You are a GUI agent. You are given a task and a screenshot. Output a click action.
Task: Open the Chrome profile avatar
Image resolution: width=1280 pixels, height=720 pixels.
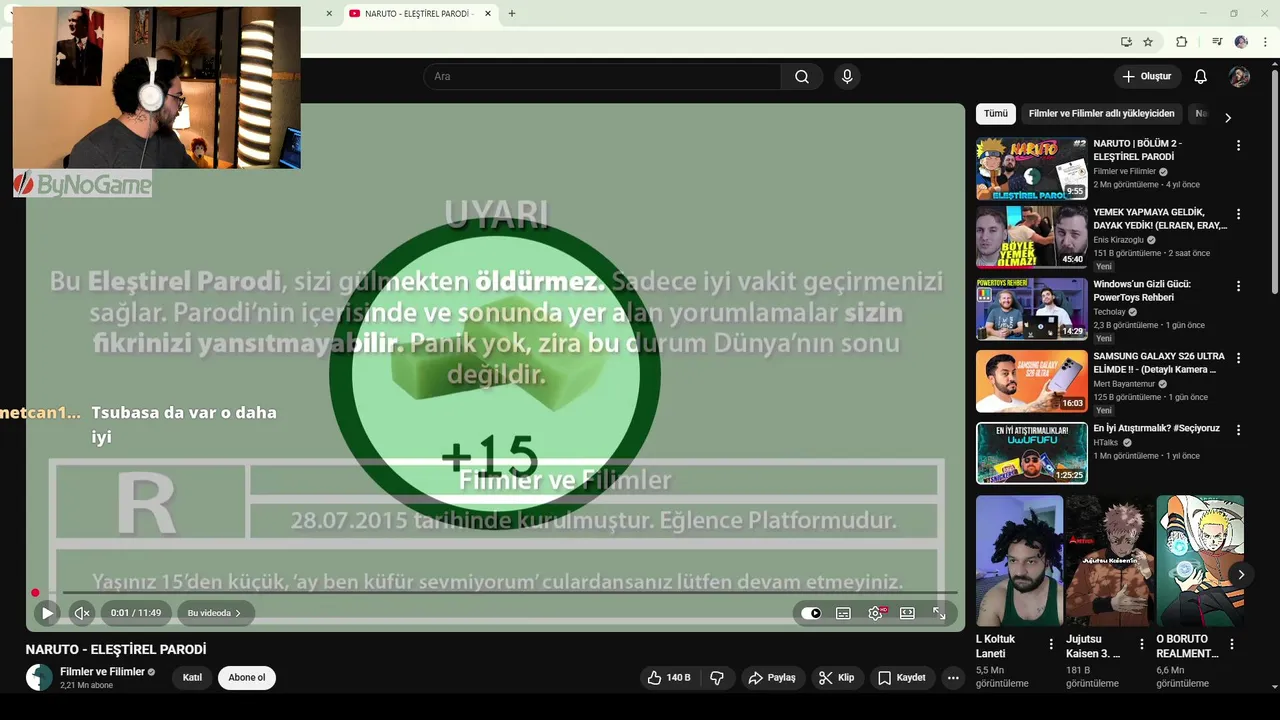coord(1241,42)
